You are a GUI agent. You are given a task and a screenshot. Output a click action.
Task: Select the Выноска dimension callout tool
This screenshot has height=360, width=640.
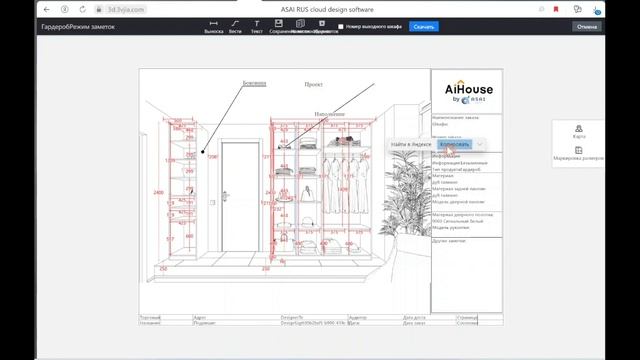213,27
